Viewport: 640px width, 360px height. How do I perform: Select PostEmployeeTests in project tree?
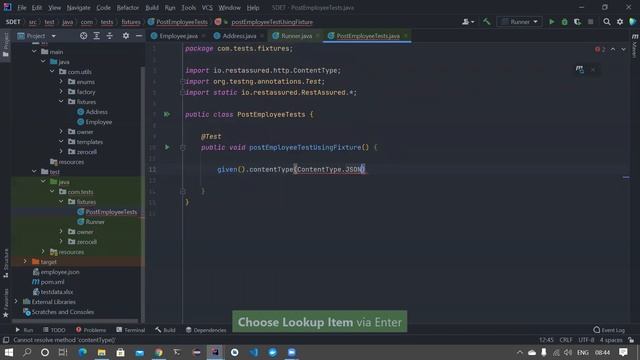click(111, 212)
